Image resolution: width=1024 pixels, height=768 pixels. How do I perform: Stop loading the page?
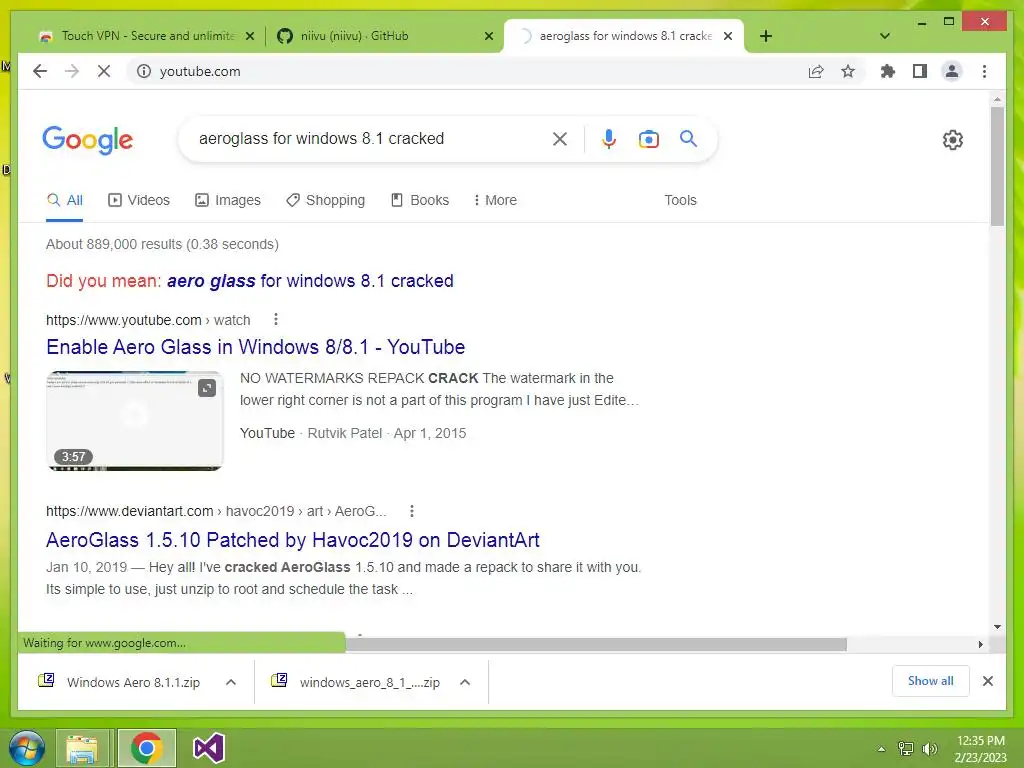pos(104,71)
